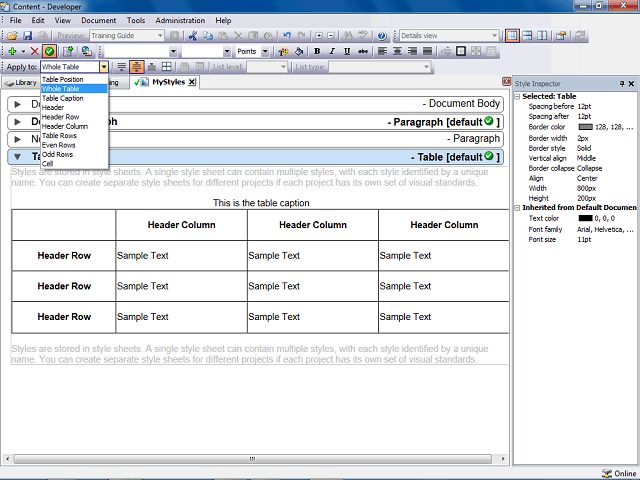Switch to horizontal split layout icon
This screenshot has width=640, height=480.
[x=527, y=36]
